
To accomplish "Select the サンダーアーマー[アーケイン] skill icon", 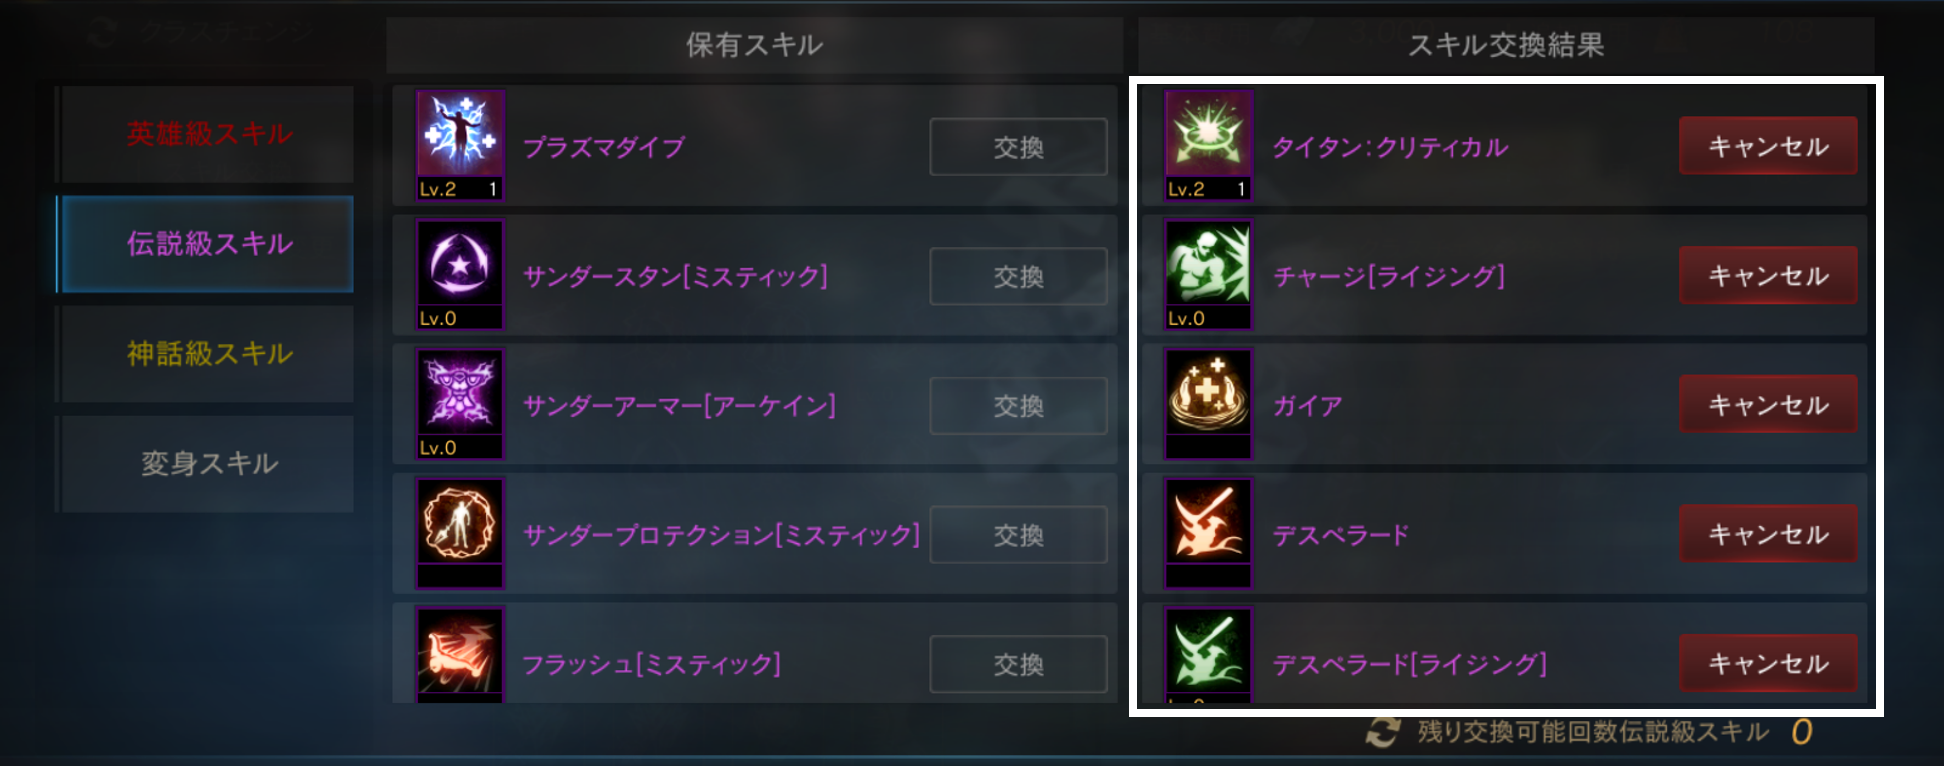I will [x=460, y=404].
